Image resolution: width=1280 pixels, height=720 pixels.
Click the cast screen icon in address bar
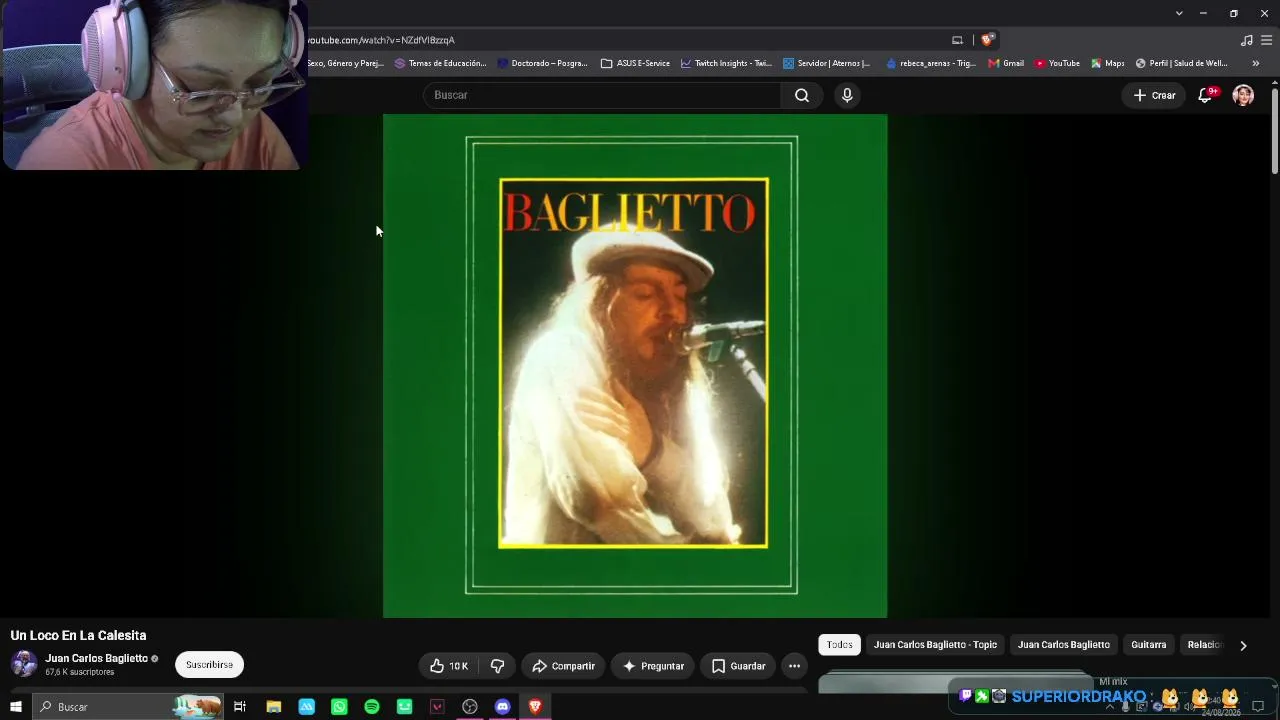coord(957,40)
